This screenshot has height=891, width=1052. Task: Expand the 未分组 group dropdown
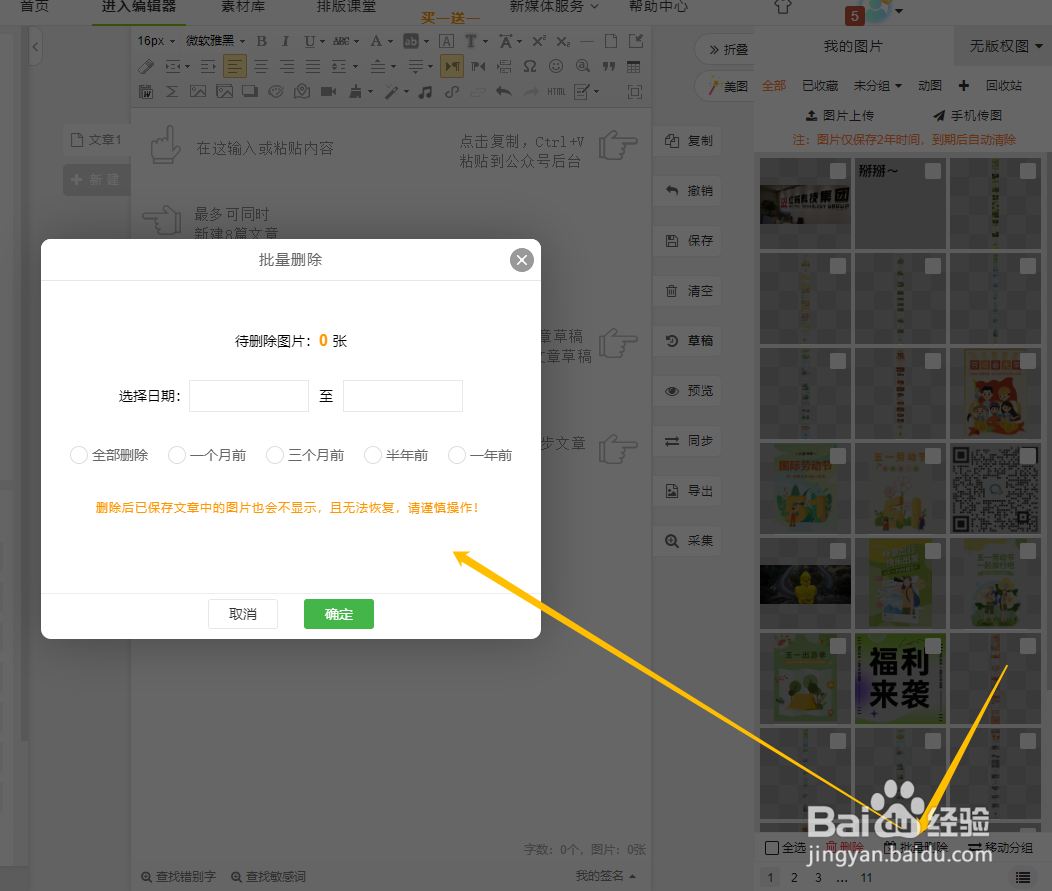click(x=876, y=85)
